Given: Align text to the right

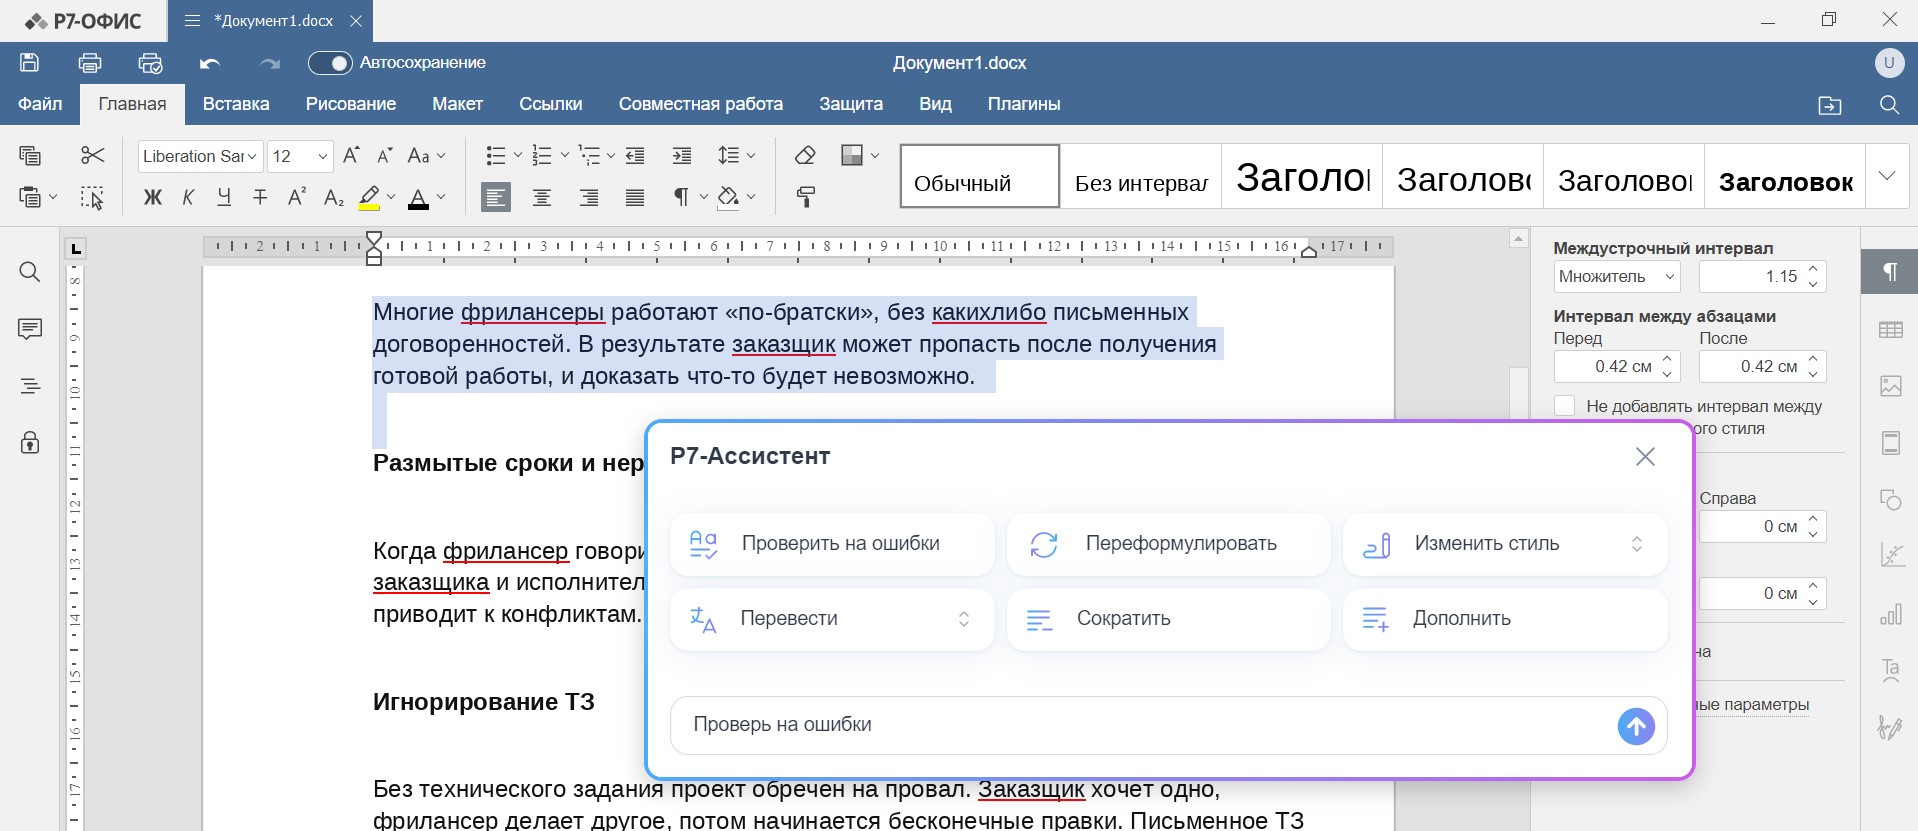Looking at the screenshot, I should 589,197.
